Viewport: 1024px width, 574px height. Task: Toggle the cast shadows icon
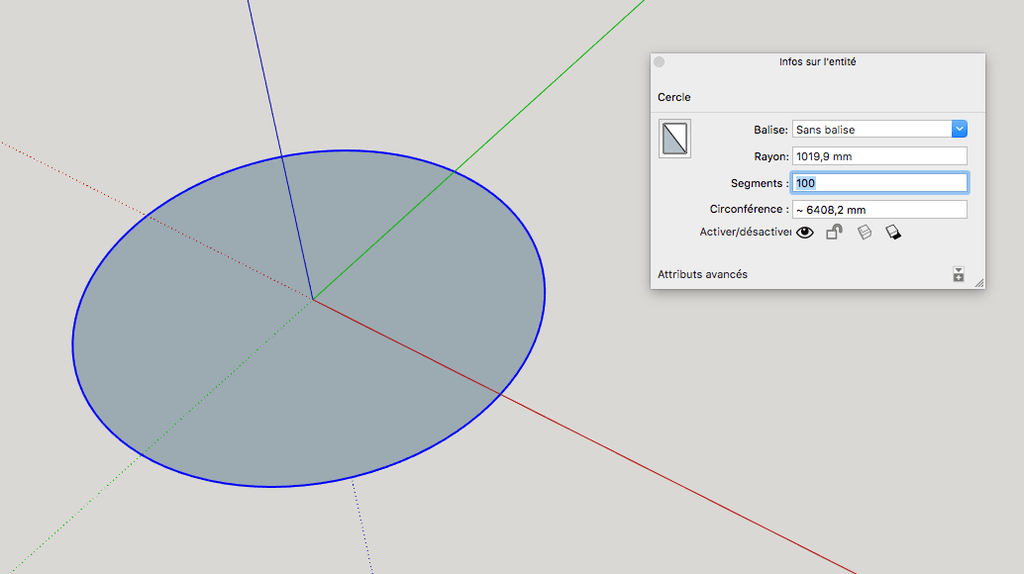tap(893, 232)
